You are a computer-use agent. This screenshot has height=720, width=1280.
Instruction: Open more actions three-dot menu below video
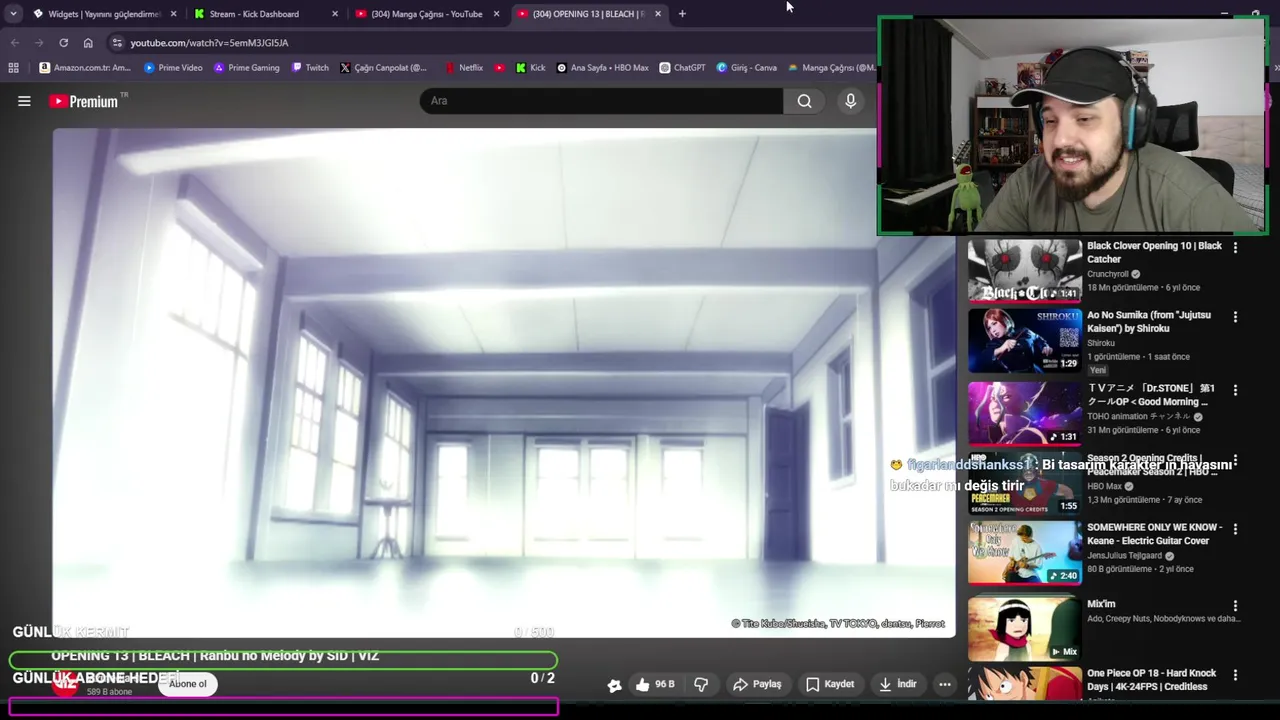click(945, 684)
